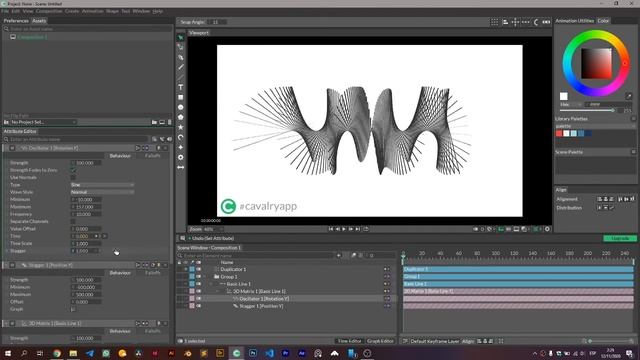The width and height of the screenshot is (640, 360).
Task: Pick the Ellipse shape tool
Action: click(x=180, y=107)
